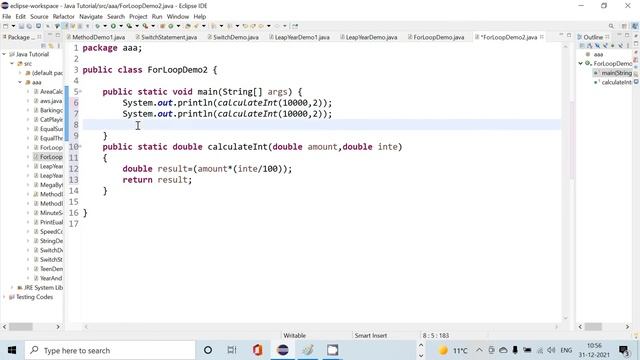
Task: Toggle Hide Non-Public members in Outline
Action: tap(612, 45)
